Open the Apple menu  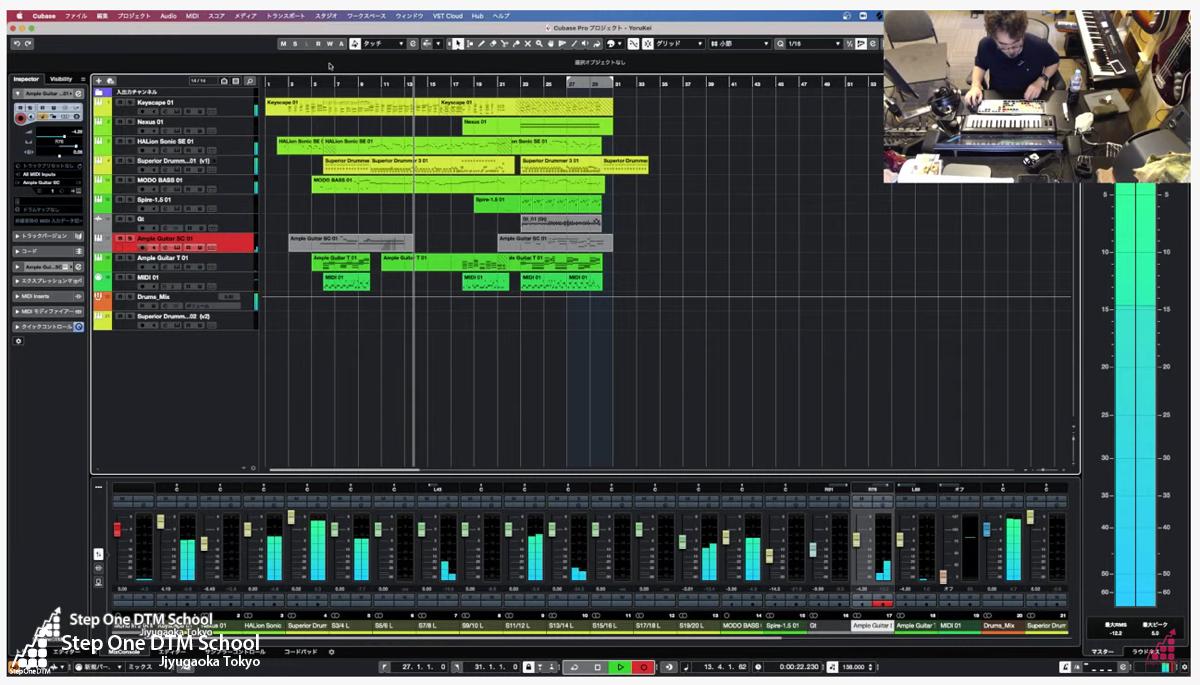(18, 16)
